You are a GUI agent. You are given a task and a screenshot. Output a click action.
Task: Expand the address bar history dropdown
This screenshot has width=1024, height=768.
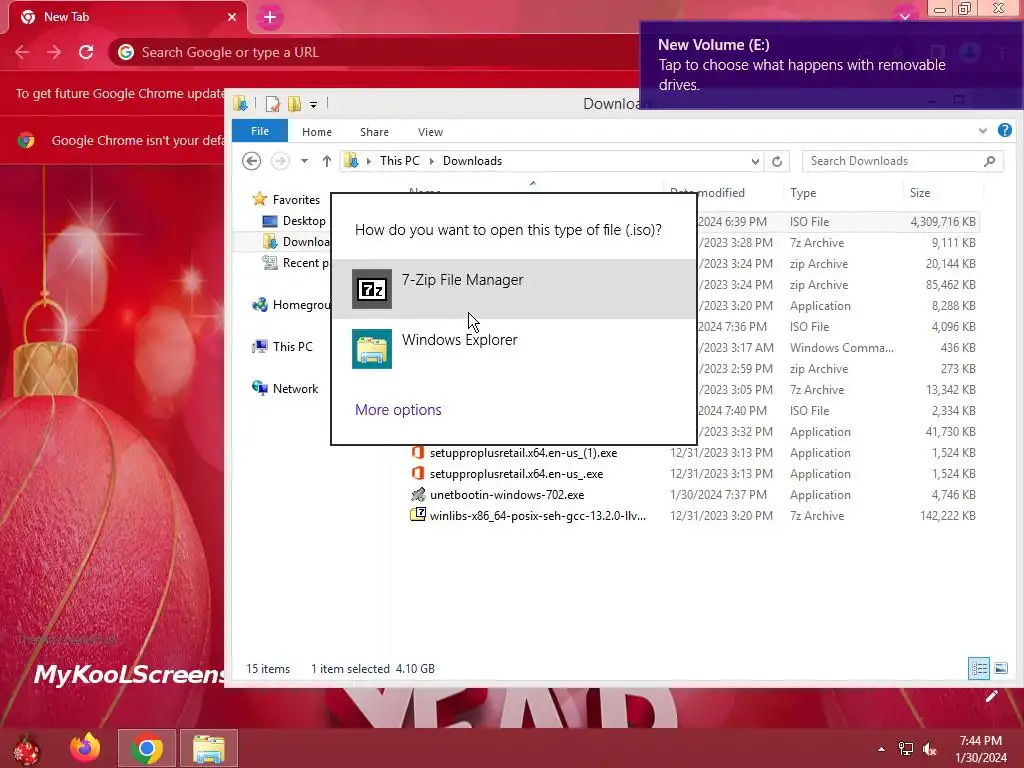point(755,161)
